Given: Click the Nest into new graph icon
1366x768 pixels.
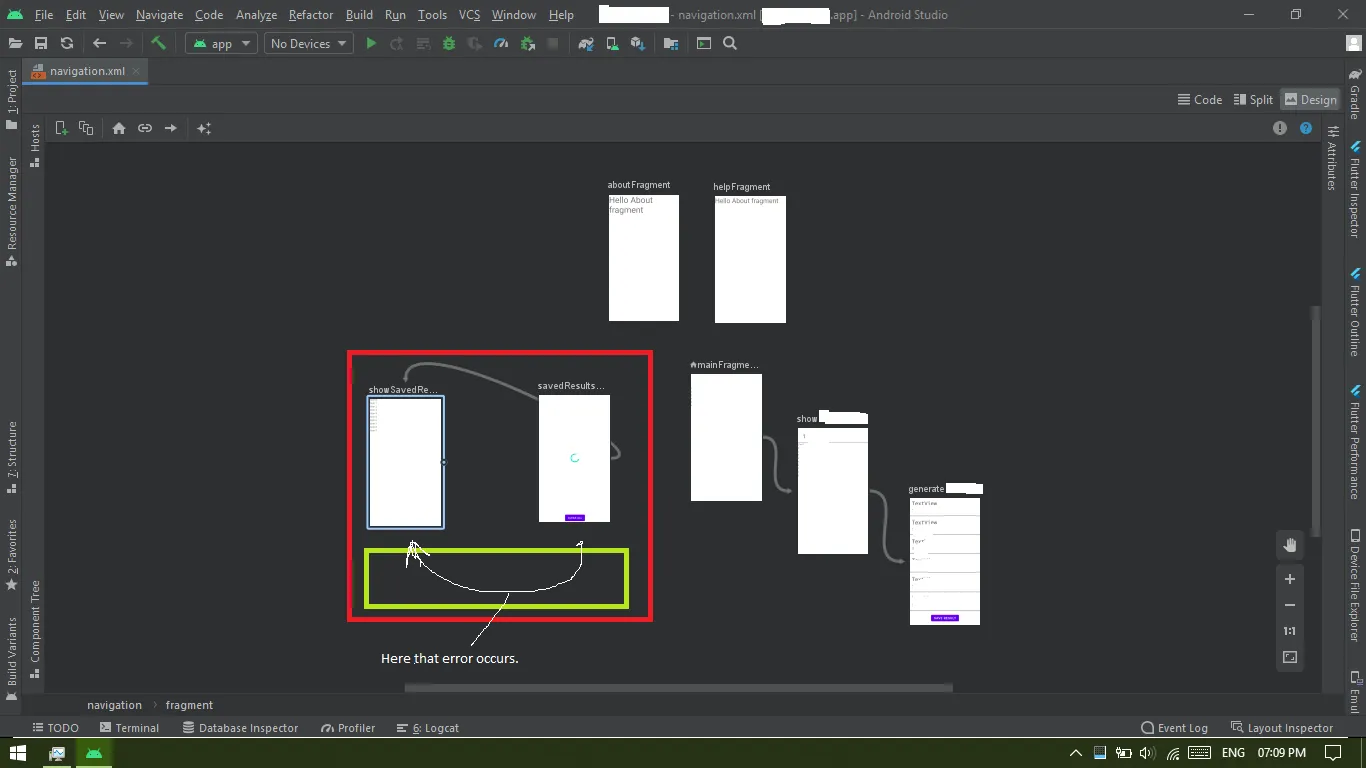Looking at the screenshot, I should 86,128.
